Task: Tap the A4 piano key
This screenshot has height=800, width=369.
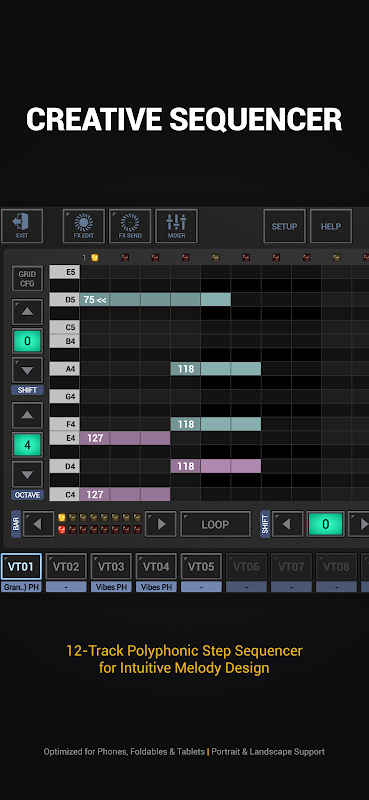Action: [64, 368]
